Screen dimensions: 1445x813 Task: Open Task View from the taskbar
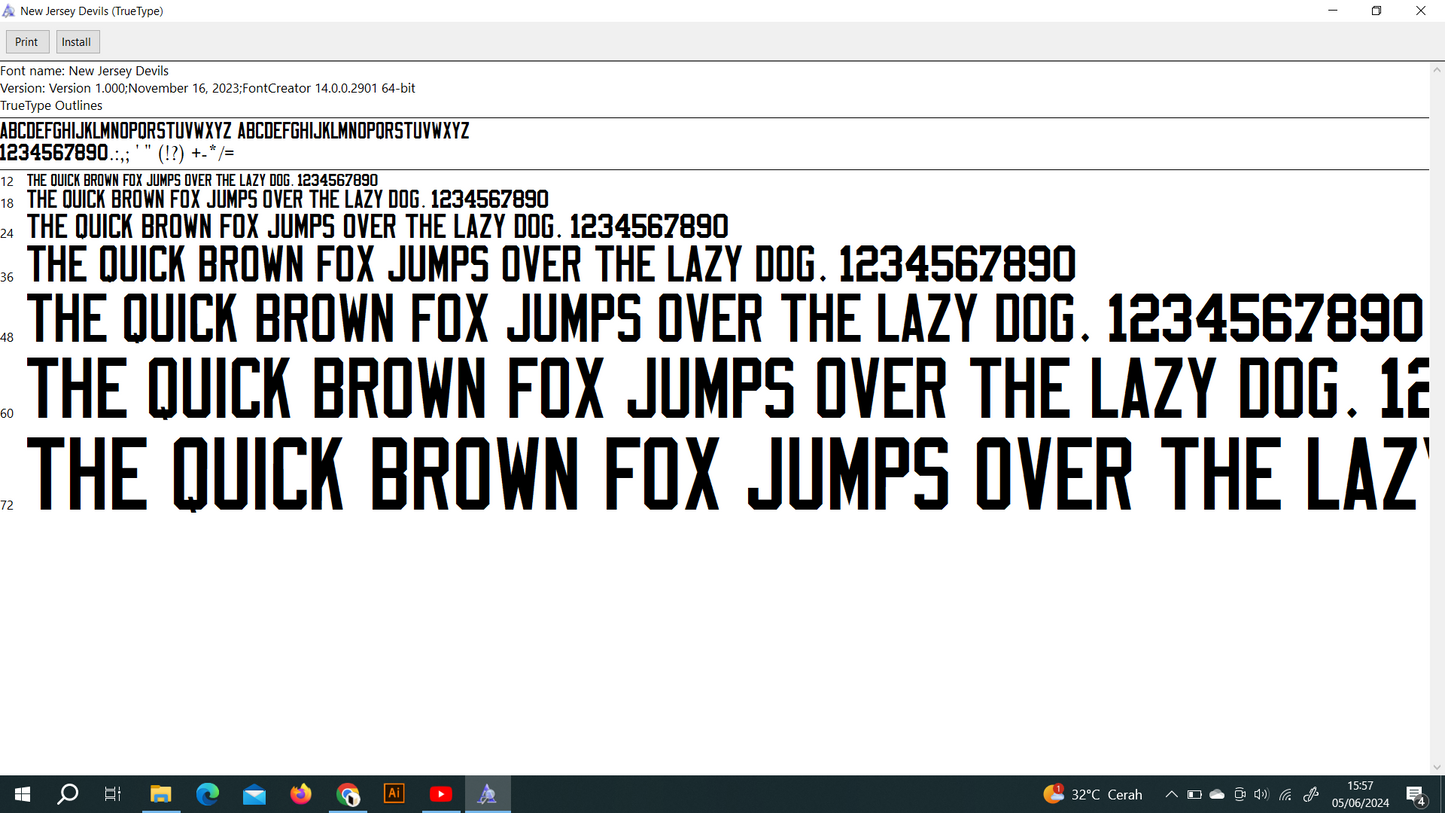113,794
